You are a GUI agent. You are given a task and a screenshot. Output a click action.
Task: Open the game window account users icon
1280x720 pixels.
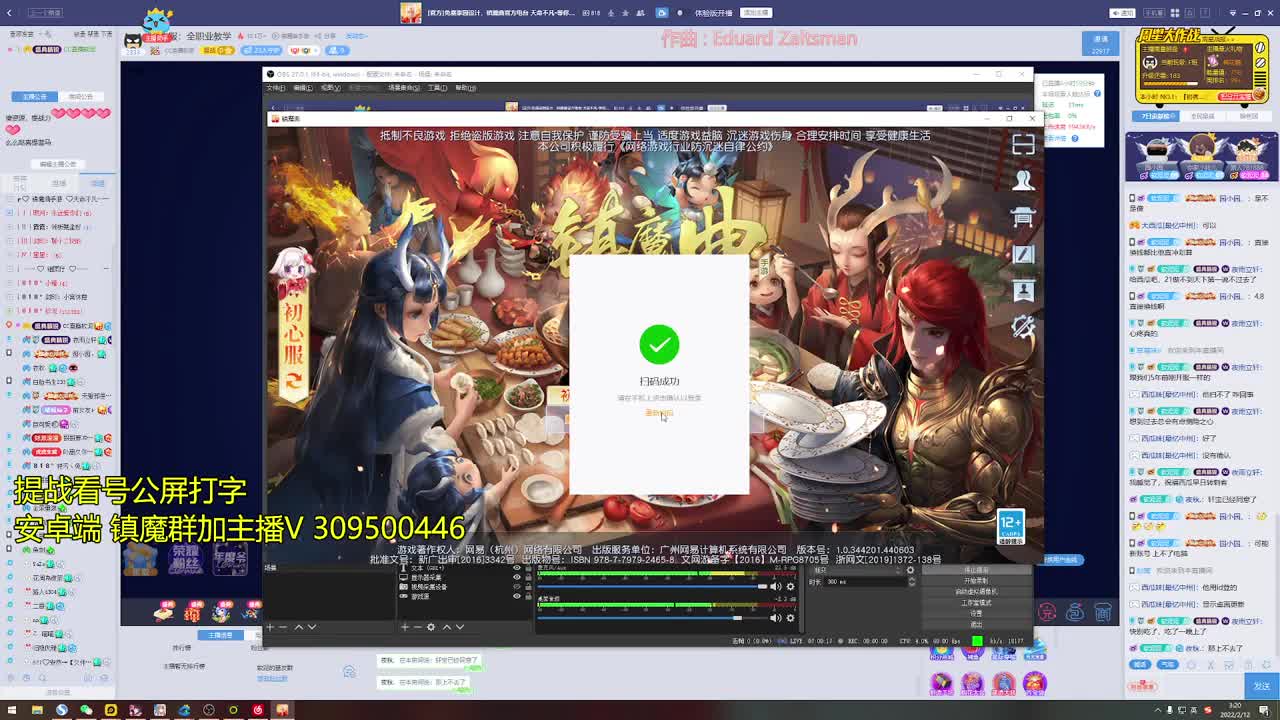(x=1023, y=180)
